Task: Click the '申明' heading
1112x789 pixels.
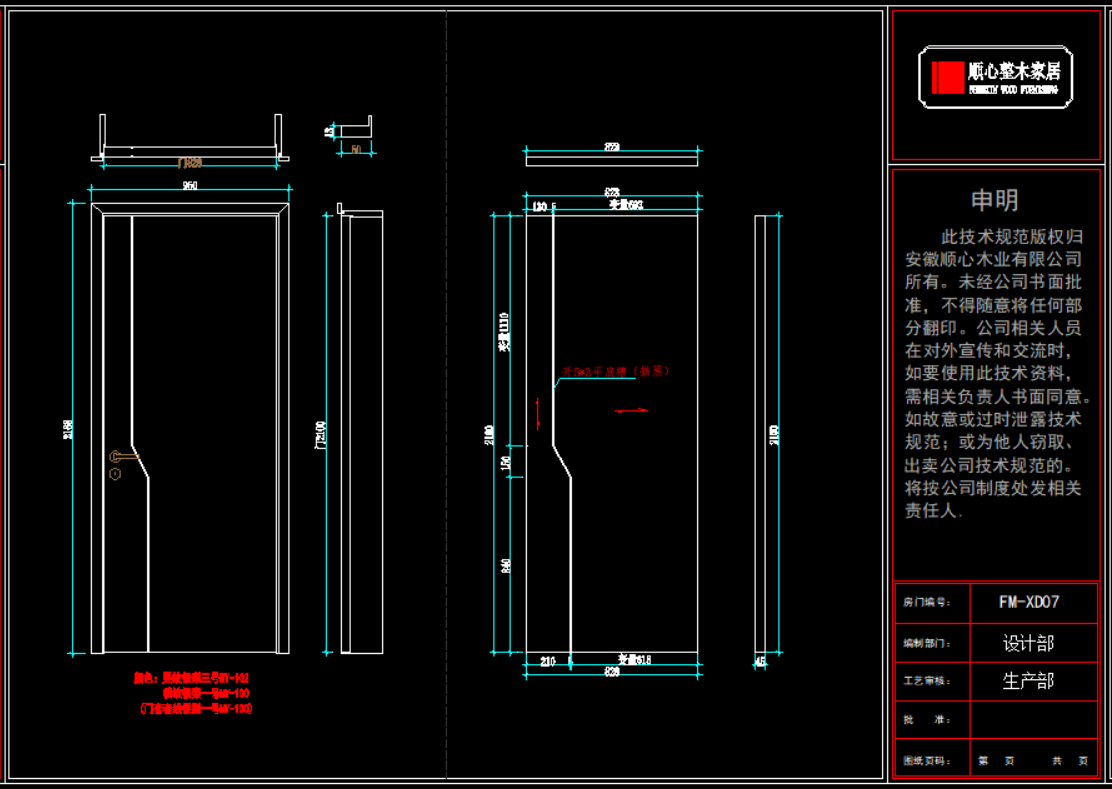Action: coord(995,200)
